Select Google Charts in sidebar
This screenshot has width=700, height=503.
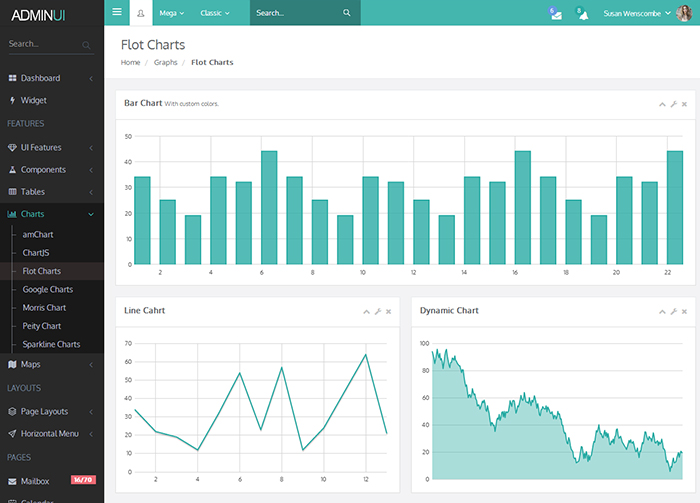pos(47,289)
